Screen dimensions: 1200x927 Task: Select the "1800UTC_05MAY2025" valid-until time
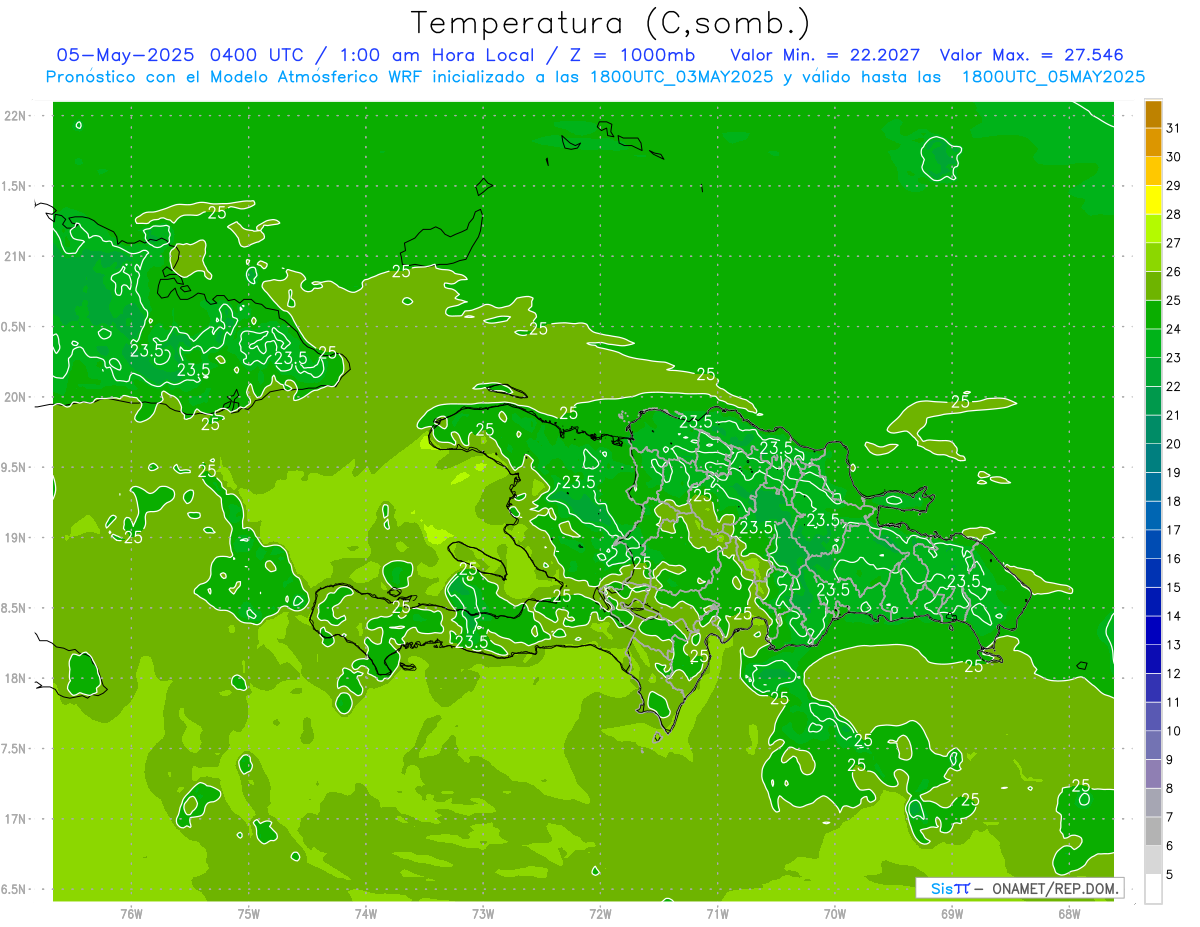click(x=1053, y=77)
